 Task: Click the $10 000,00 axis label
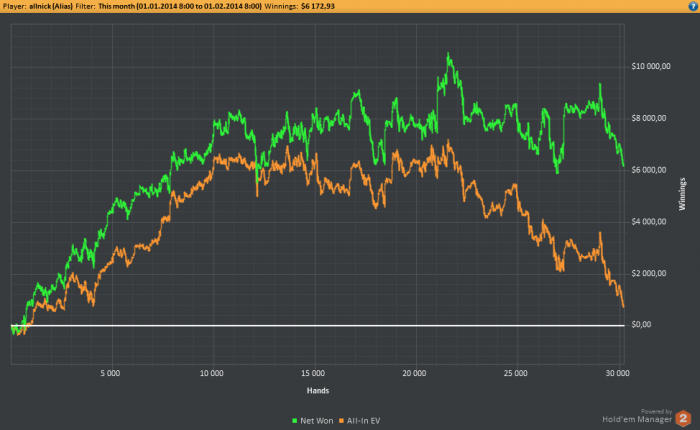tap(651, 67)
